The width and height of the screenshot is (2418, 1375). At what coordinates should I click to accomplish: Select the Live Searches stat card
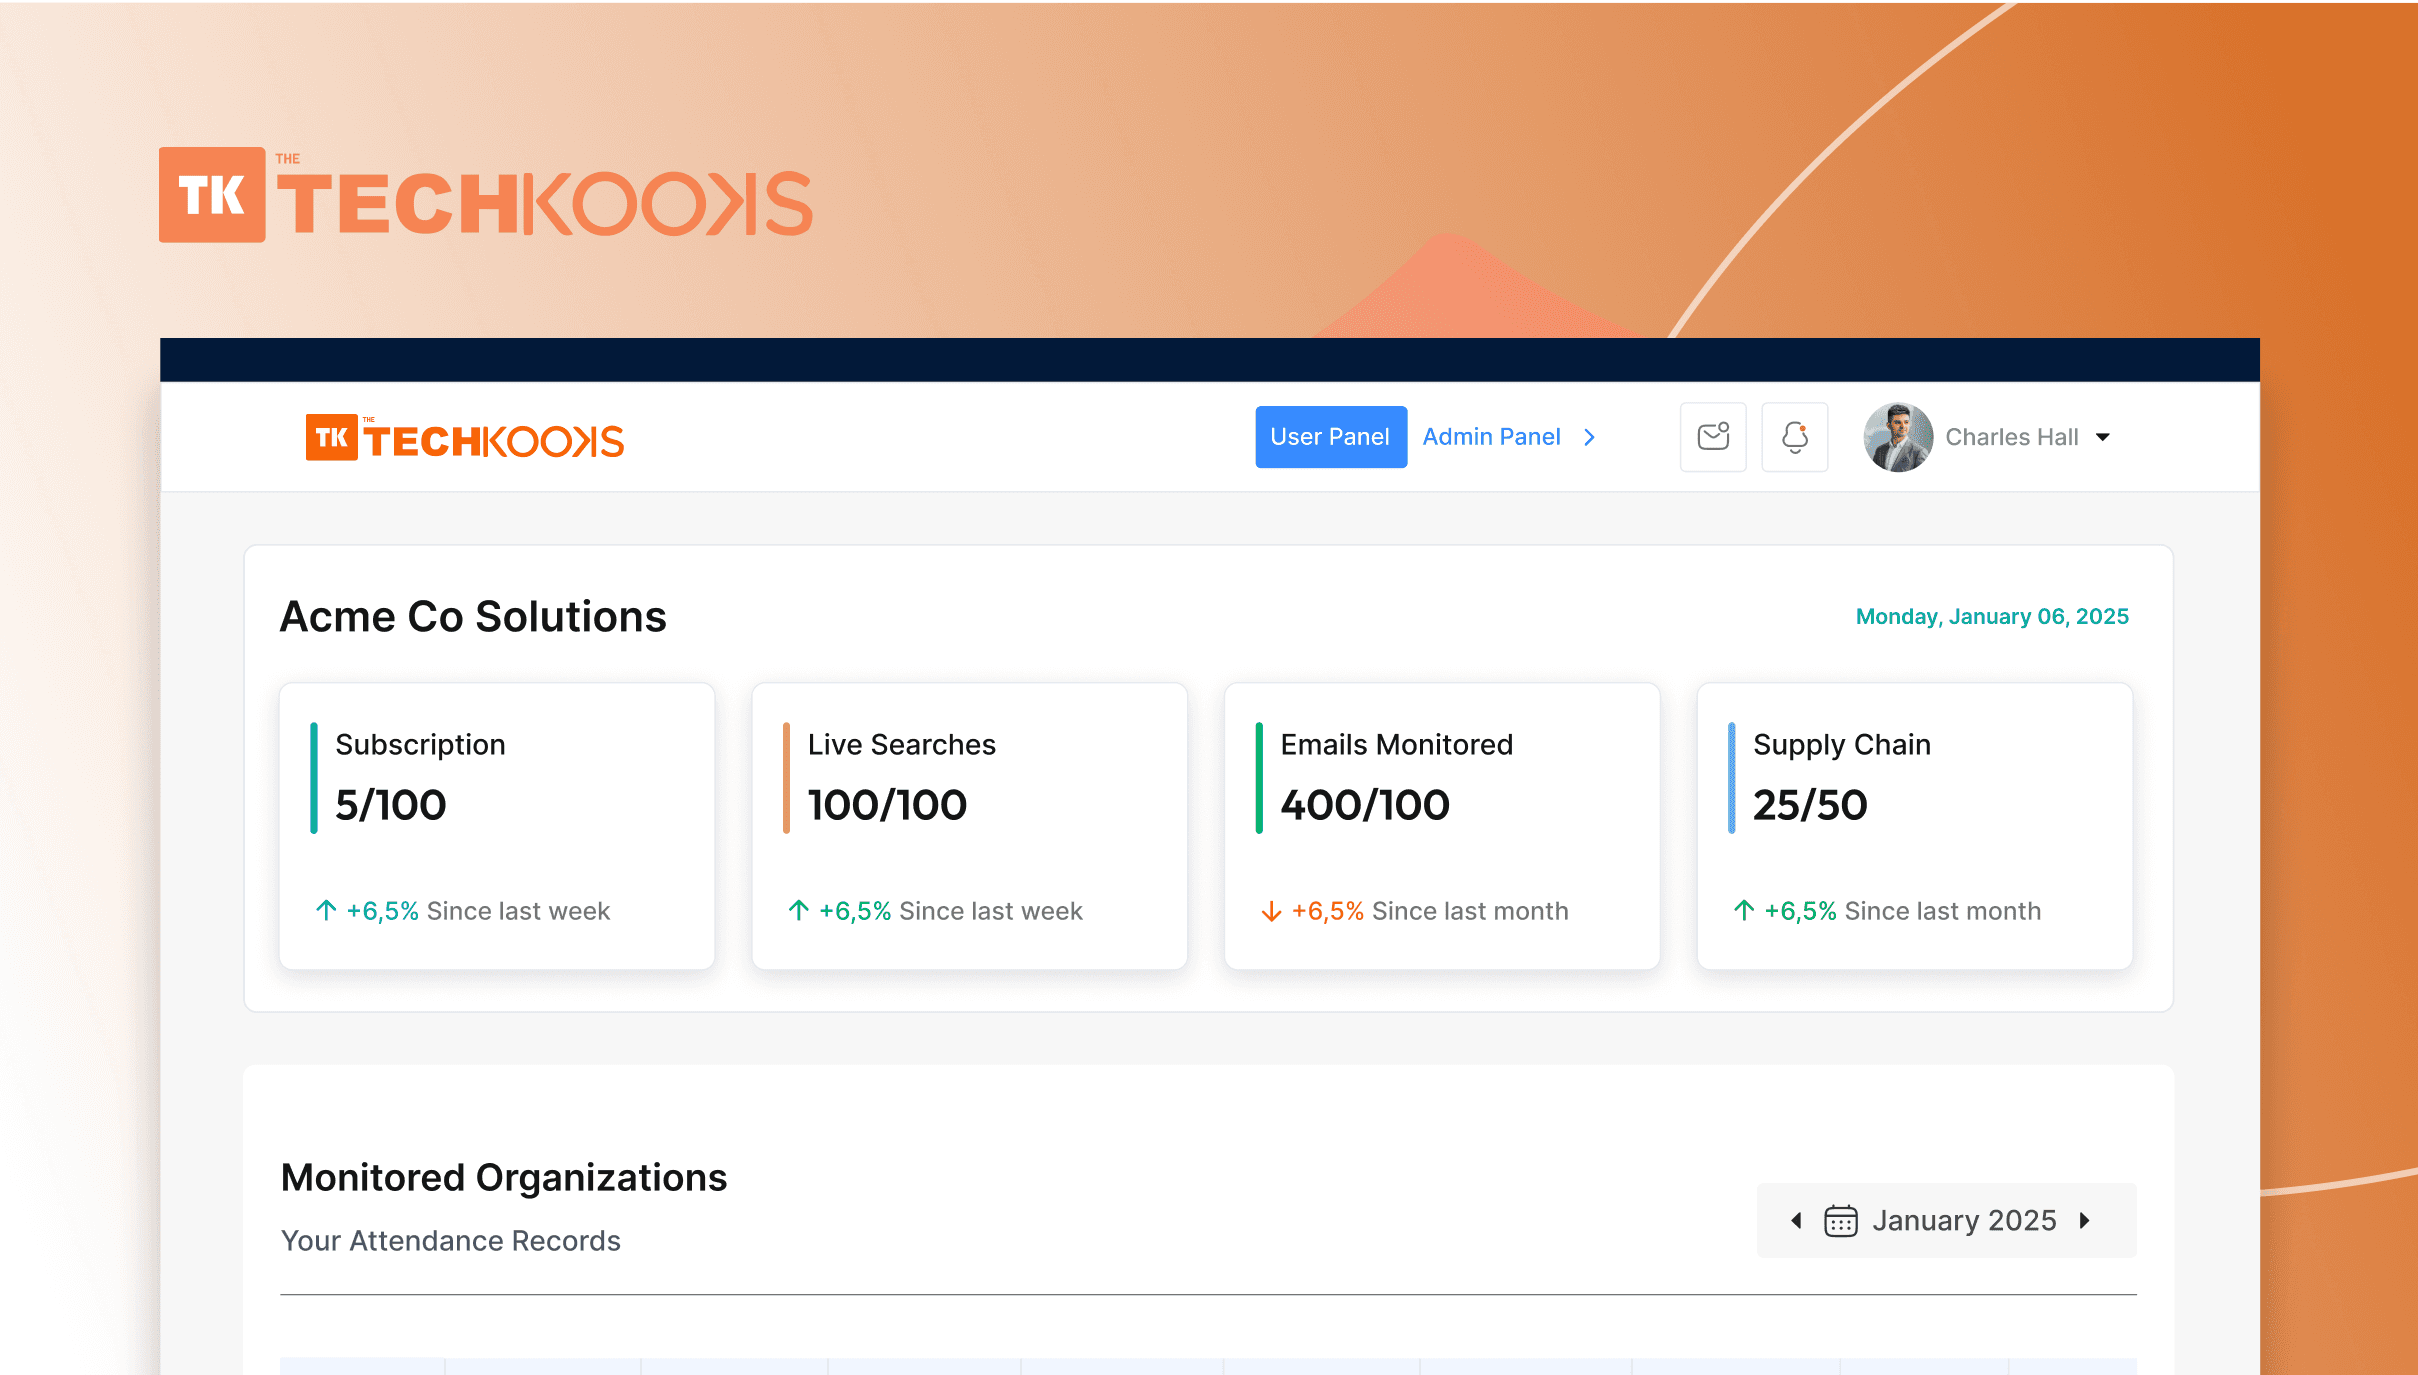pos(968,826)
